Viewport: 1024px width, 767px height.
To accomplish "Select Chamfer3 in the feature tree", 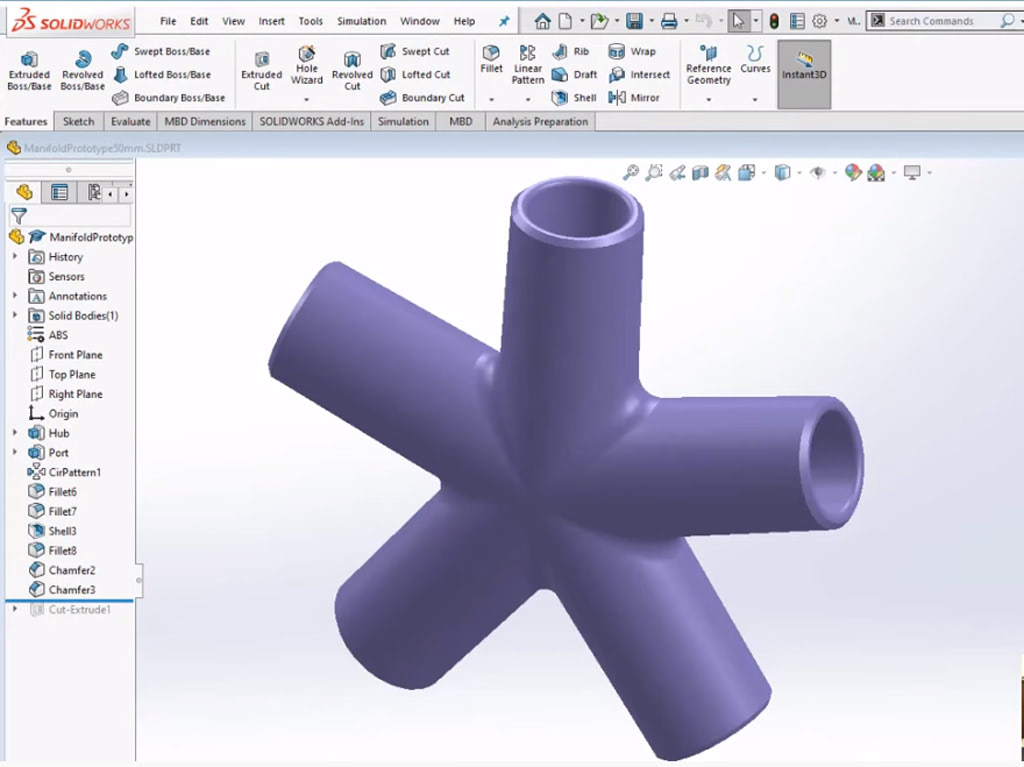I will click(72, 590).
